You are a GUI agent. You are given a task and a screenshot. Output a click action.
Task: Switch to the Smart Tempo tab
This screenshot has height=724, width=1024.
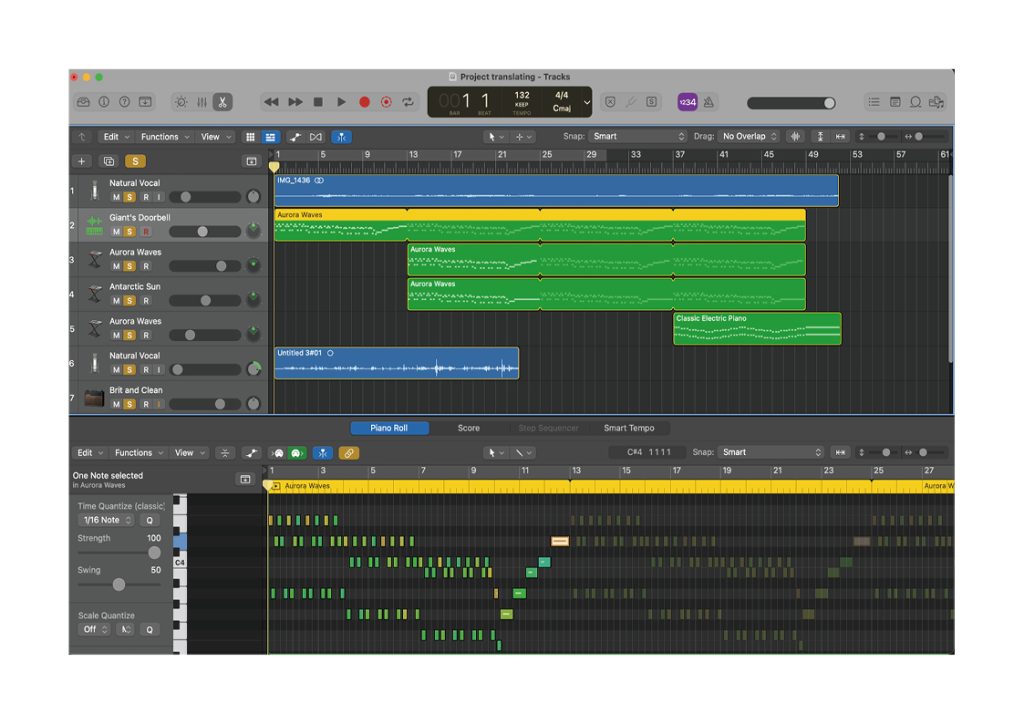click(x=628, y=428)
